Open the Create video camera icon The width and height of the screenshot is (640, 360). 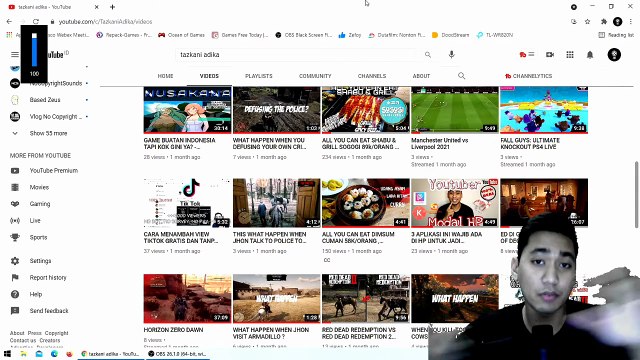tap(550, 54)
